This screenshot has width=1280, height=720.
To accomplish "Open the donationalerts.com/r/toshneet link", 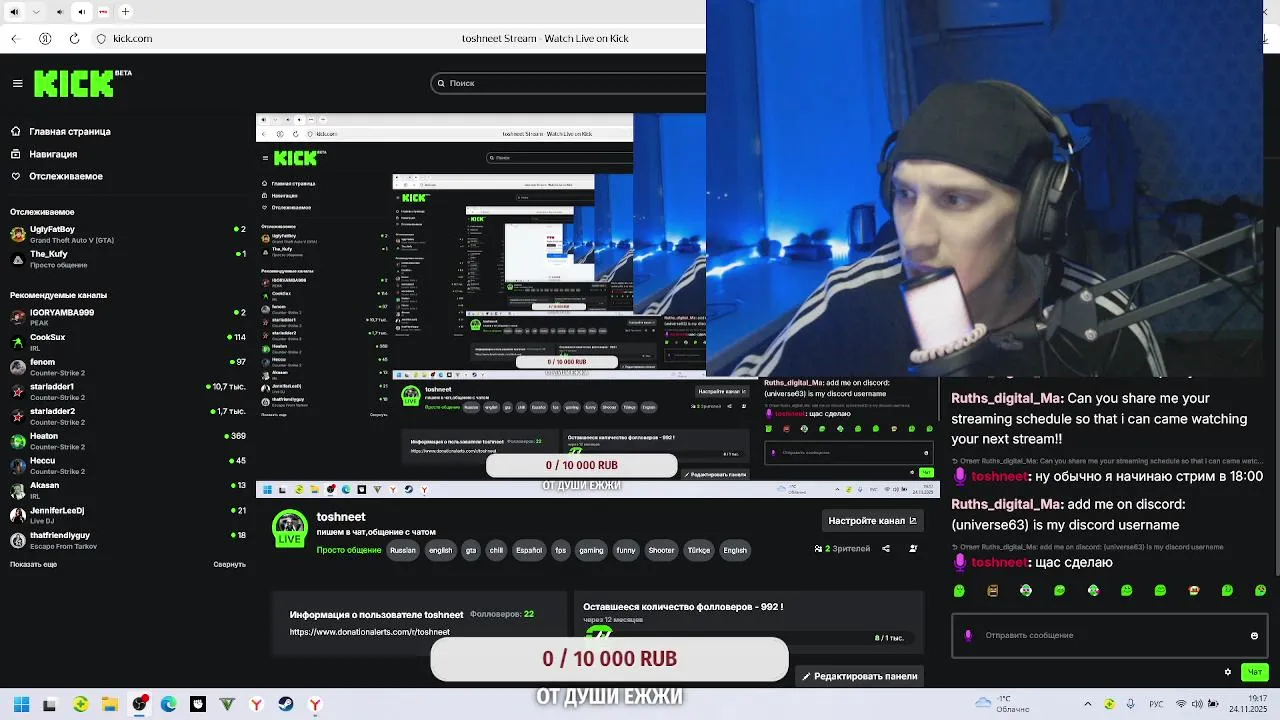I will (369, 632).
